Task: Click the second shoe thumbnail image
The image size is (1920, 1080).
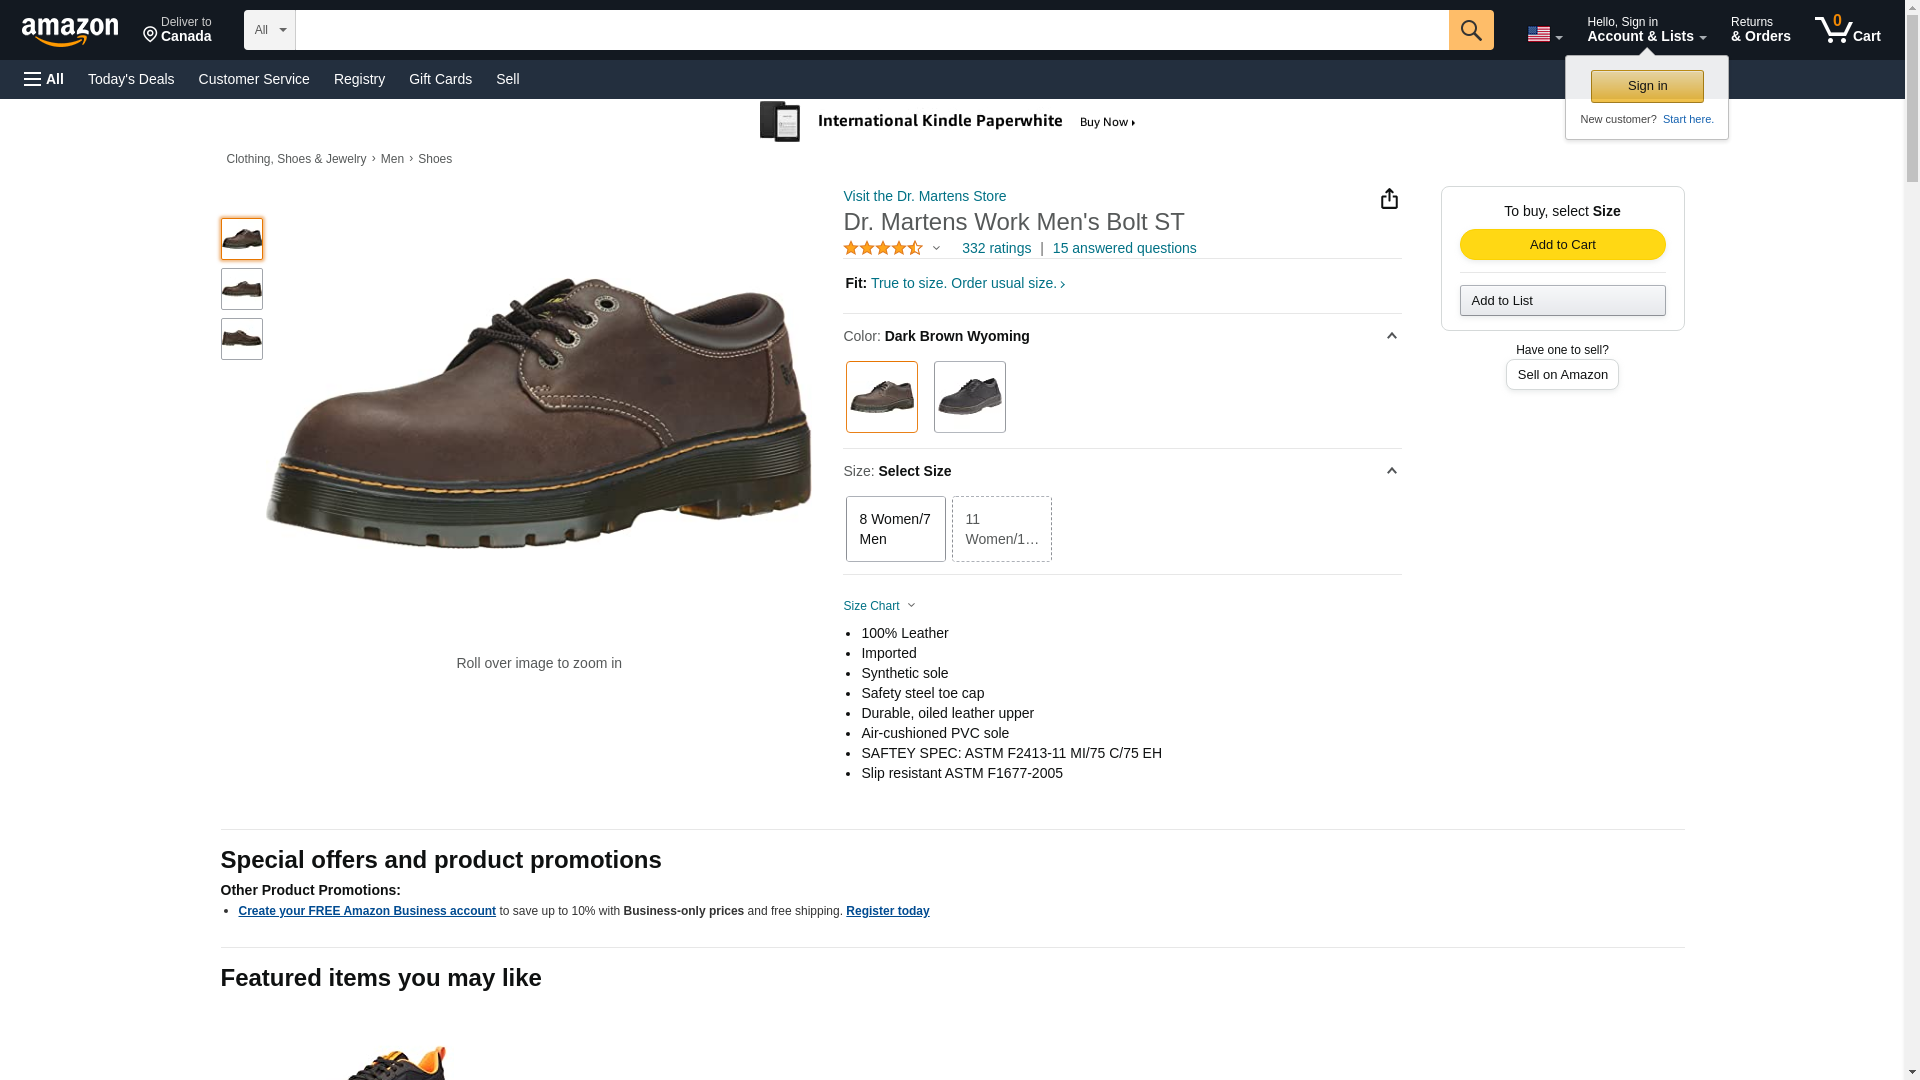Action: (x=242, y=289)
